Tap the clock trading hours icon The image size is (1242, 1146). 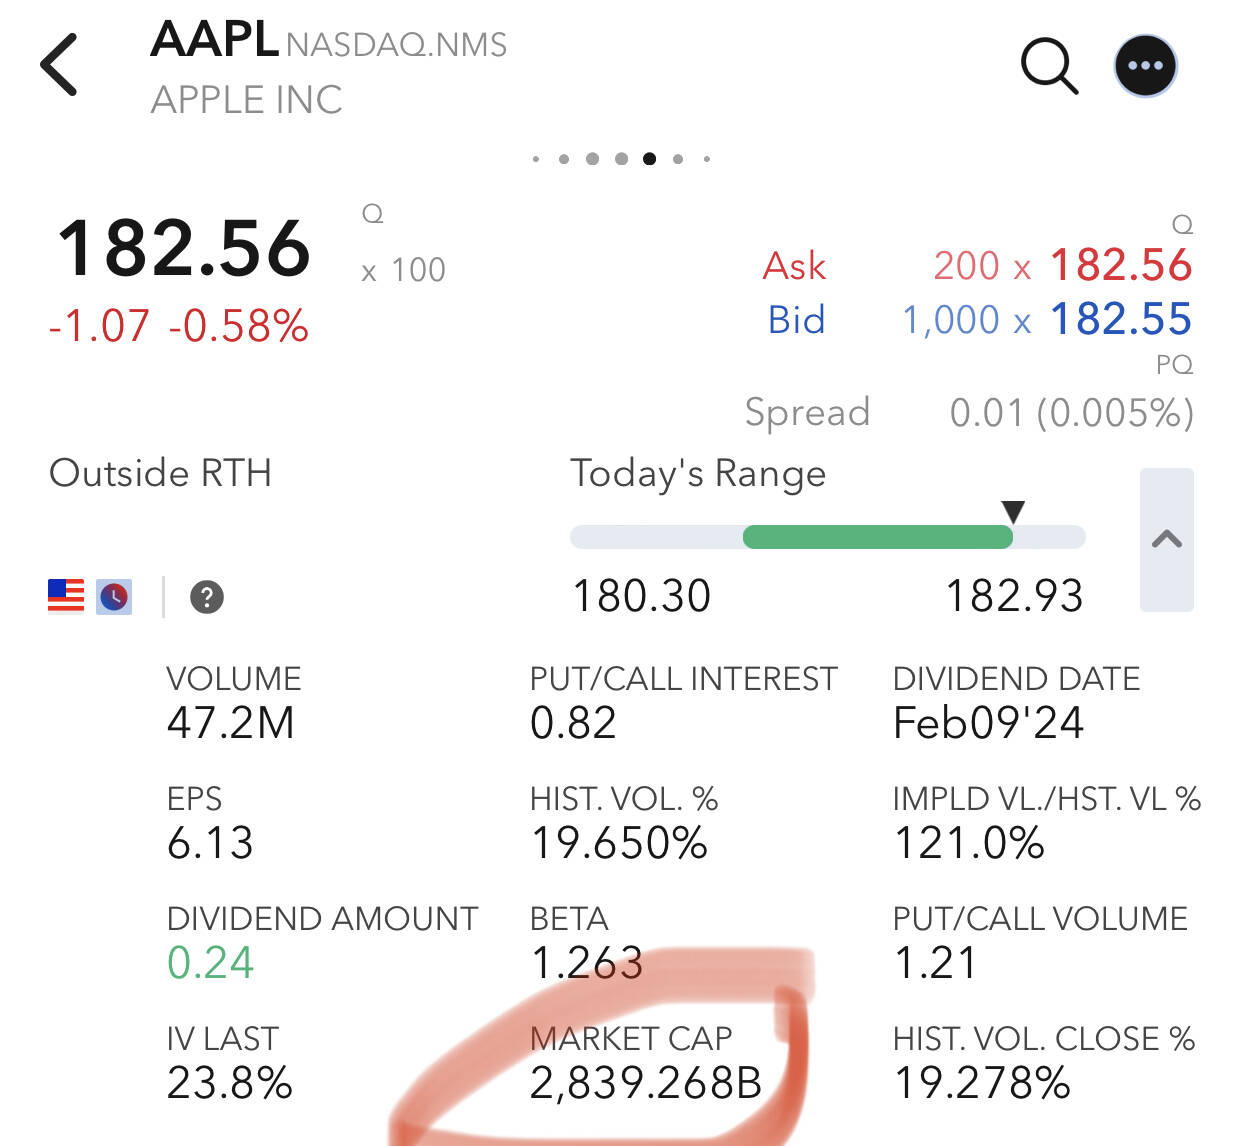click(x=114, y=597)
